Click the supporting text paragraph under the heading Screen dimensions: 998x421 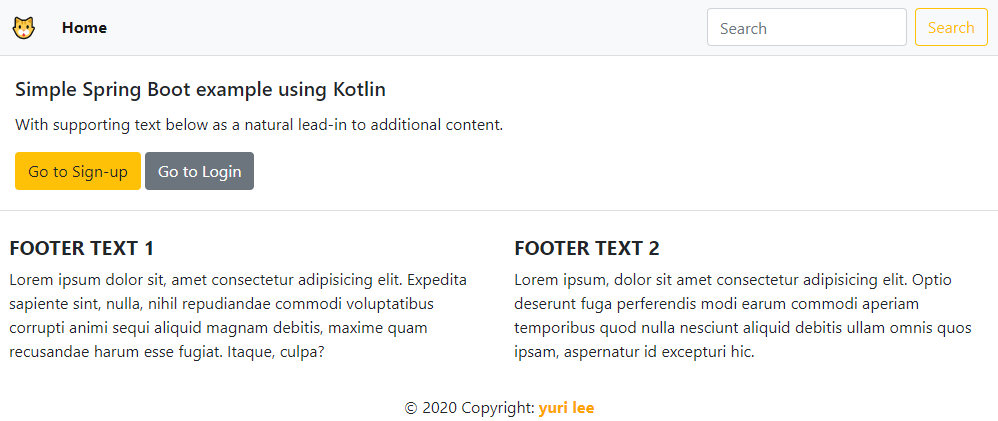tap(259, 125)
